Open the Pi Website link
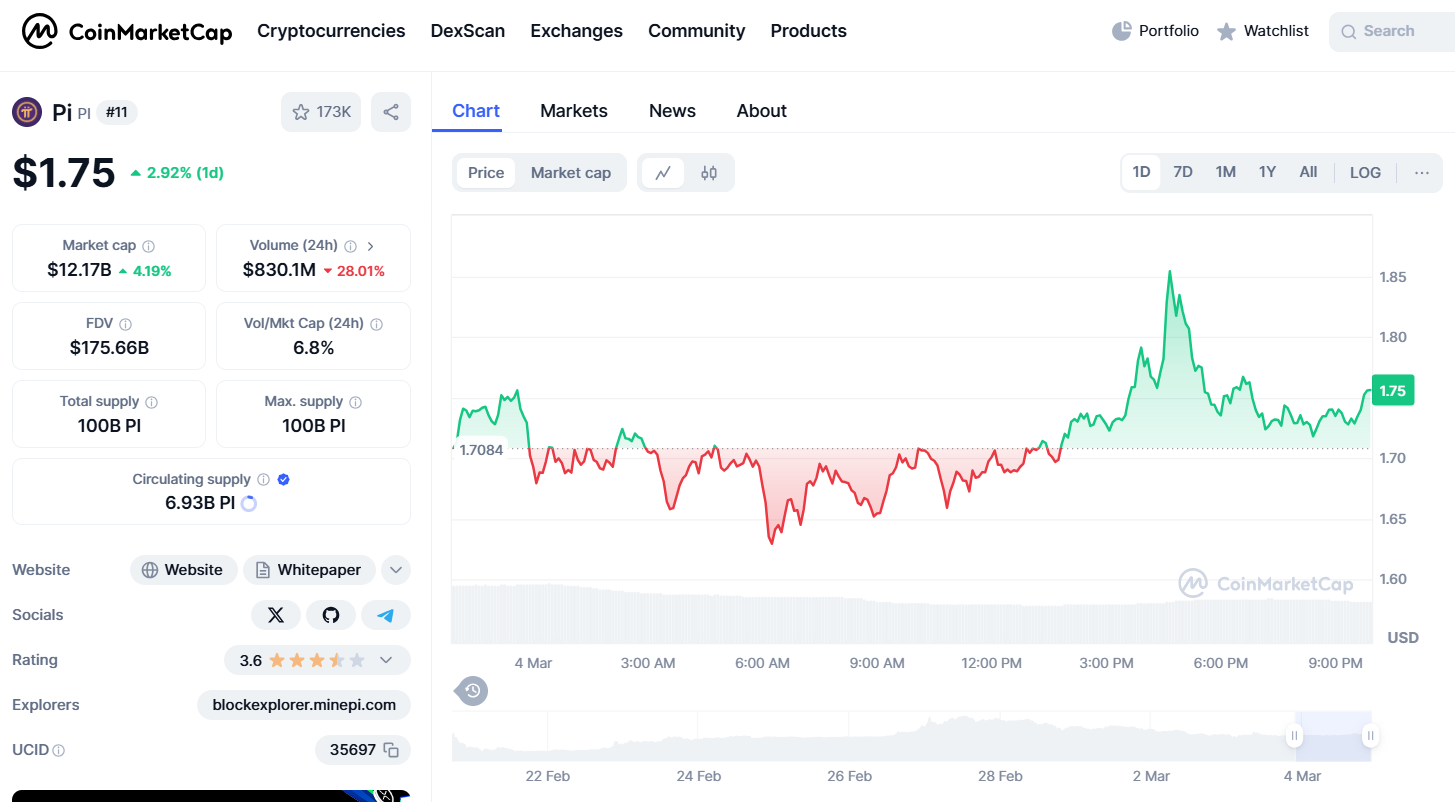Screen dimensions: 1455x802 (x=184, y=570)
